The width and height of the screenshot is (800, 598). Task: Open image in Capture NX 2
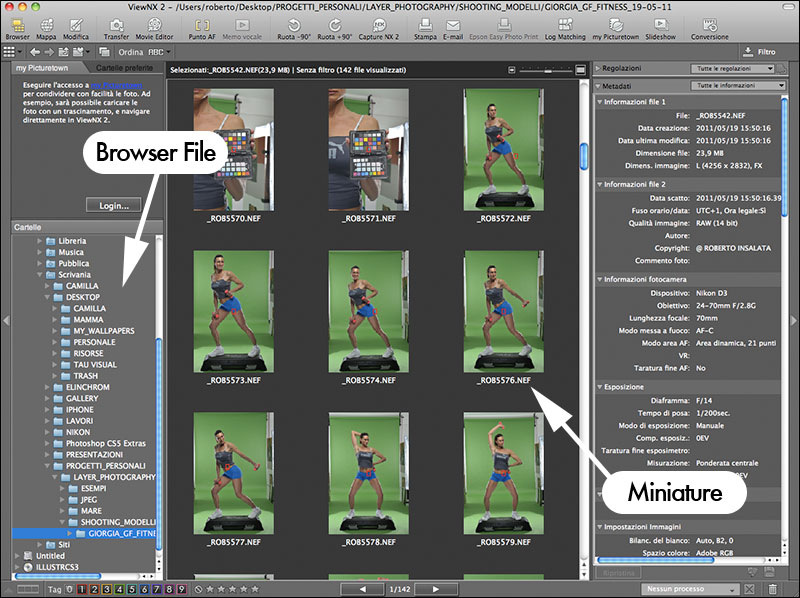pyautogui.click(x=379, y=29)
